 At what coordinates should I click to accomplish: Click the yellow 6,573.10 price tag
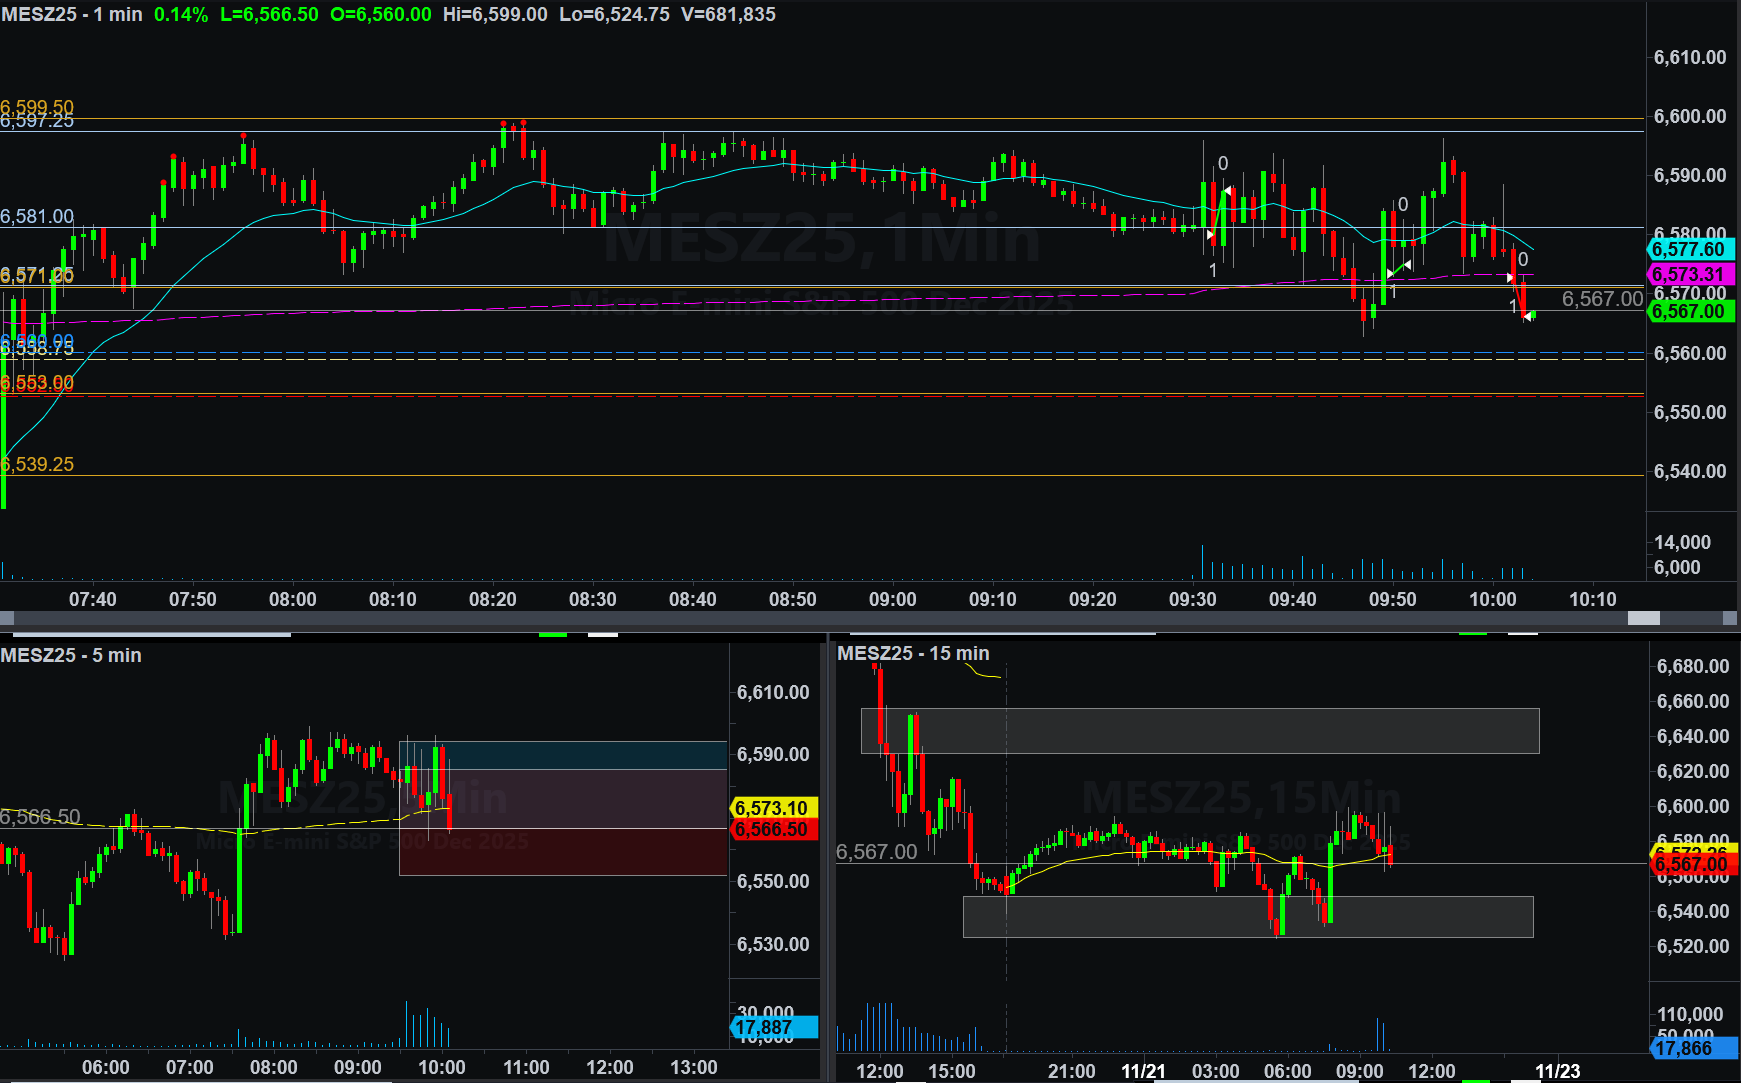tap(773, 808)
